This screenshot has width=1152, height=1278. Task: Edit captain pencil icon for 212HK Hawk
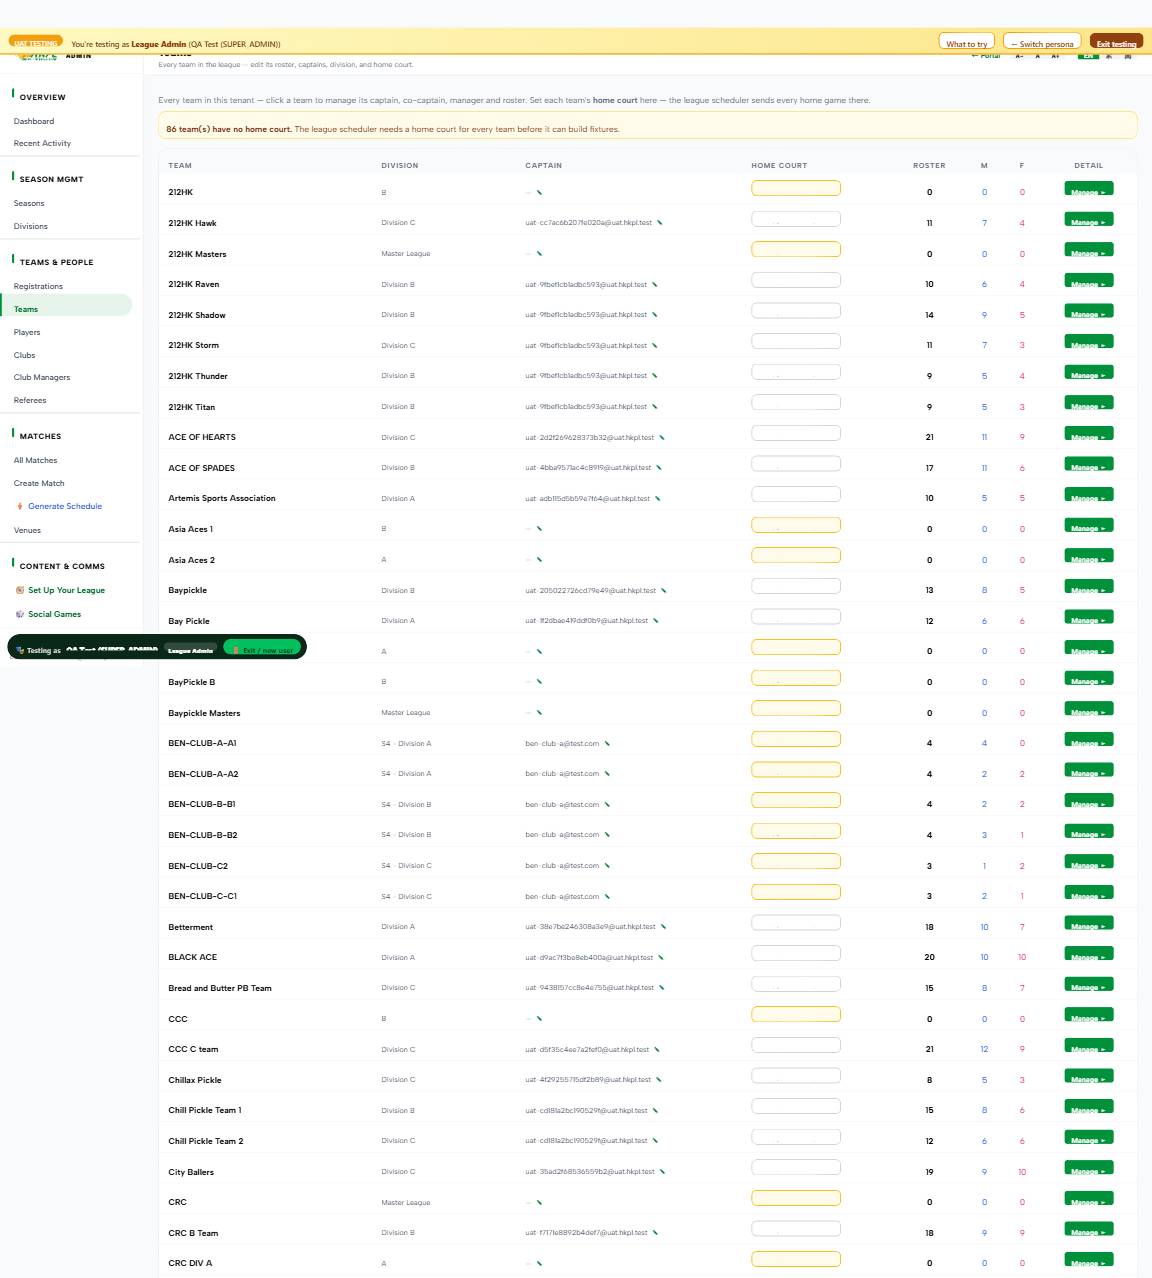(659, 223)
